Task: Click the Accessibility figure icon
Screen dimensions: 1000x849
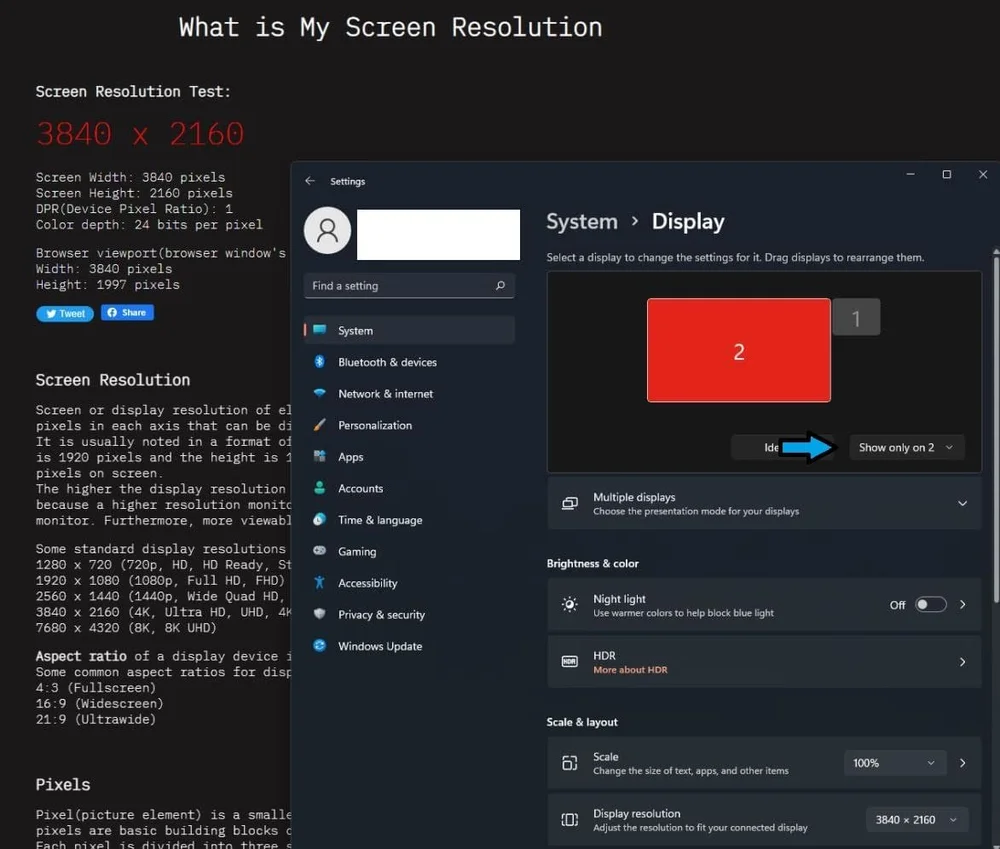Action: click(320, 582)
